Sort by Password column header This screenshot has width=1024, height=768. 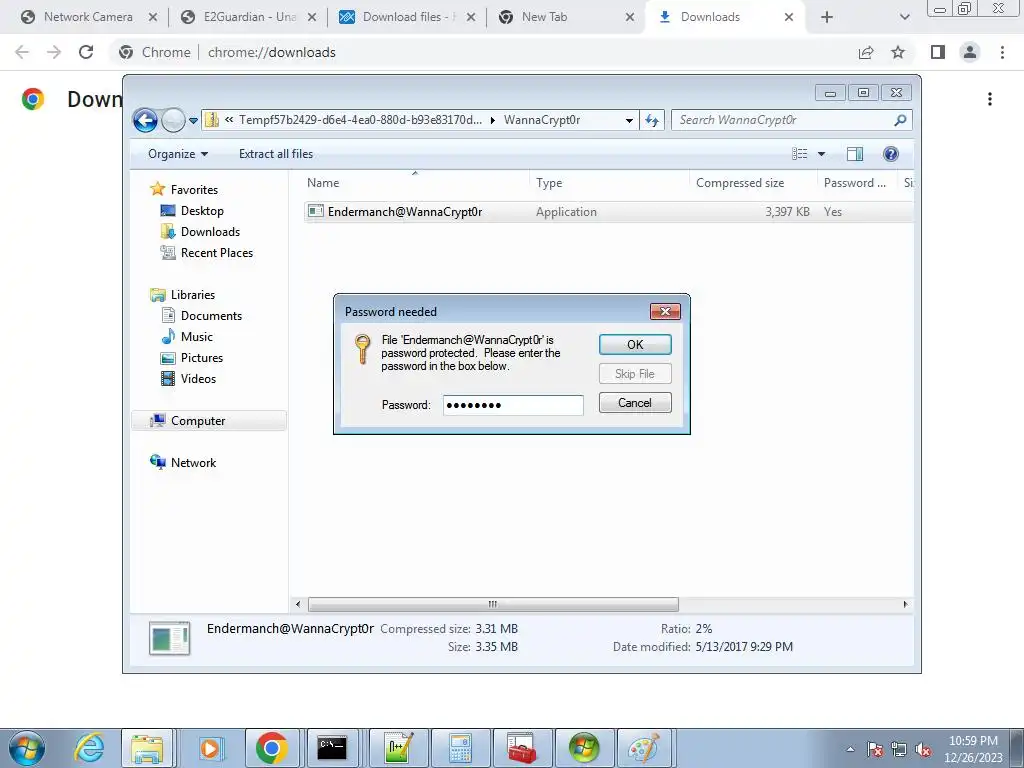coord(857,183)
